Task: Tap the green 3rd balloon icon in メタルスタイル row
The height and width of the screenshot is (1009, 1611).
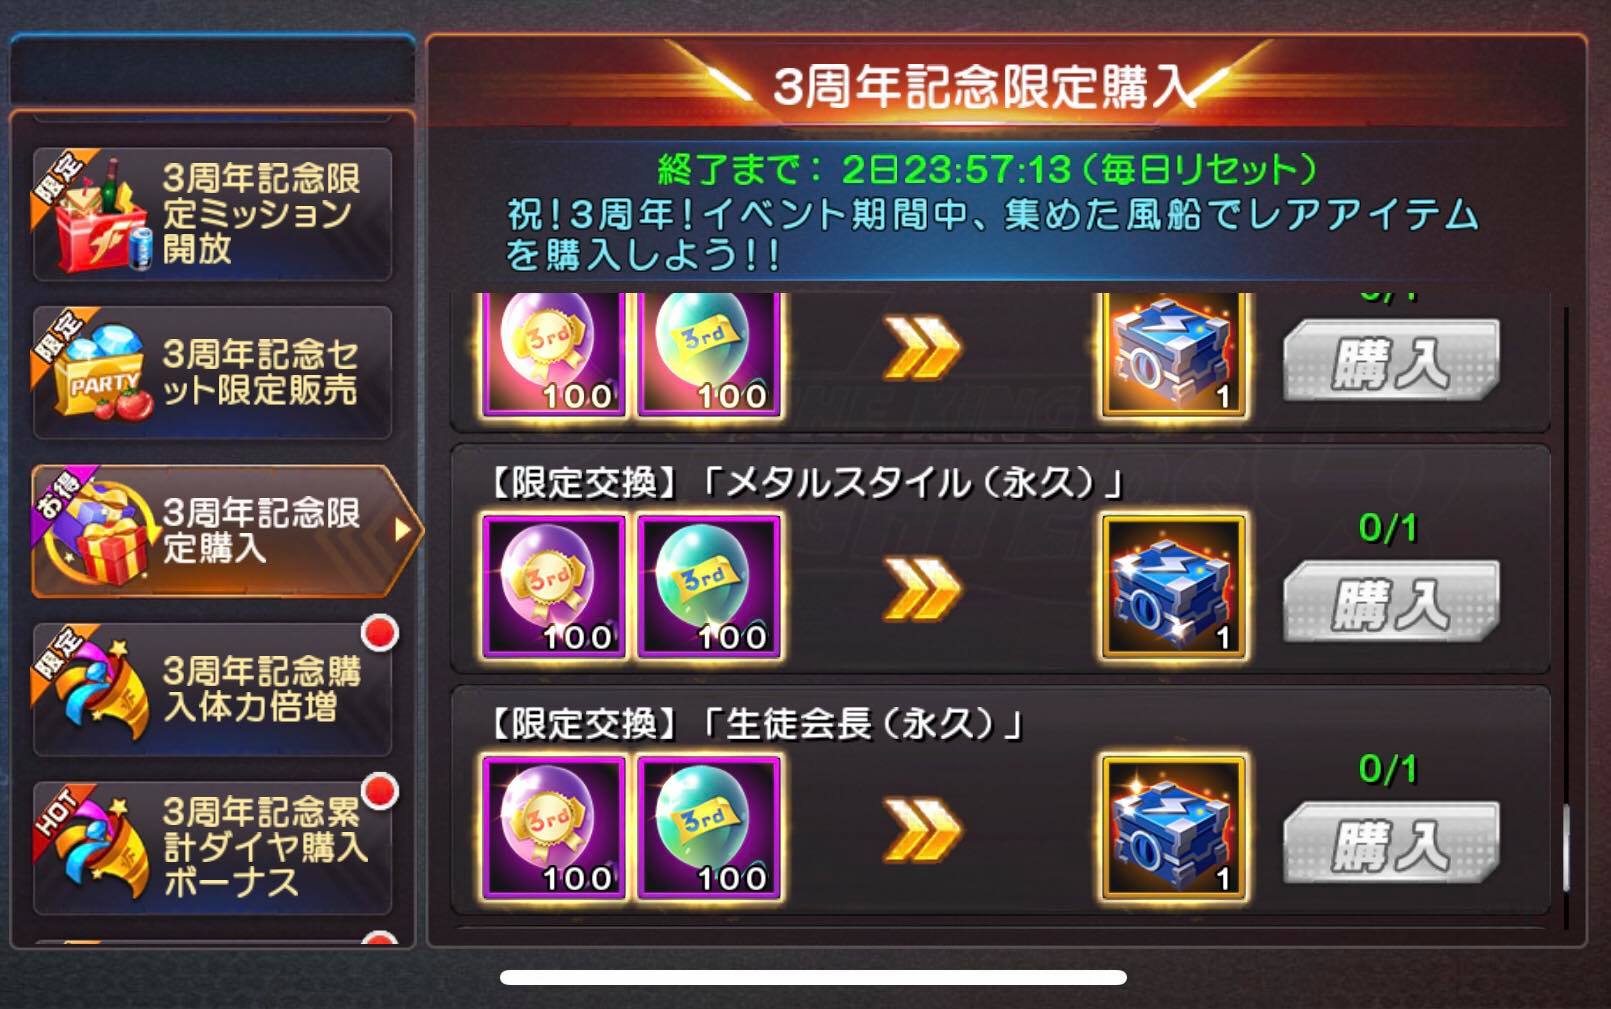Action: [709, 587]
